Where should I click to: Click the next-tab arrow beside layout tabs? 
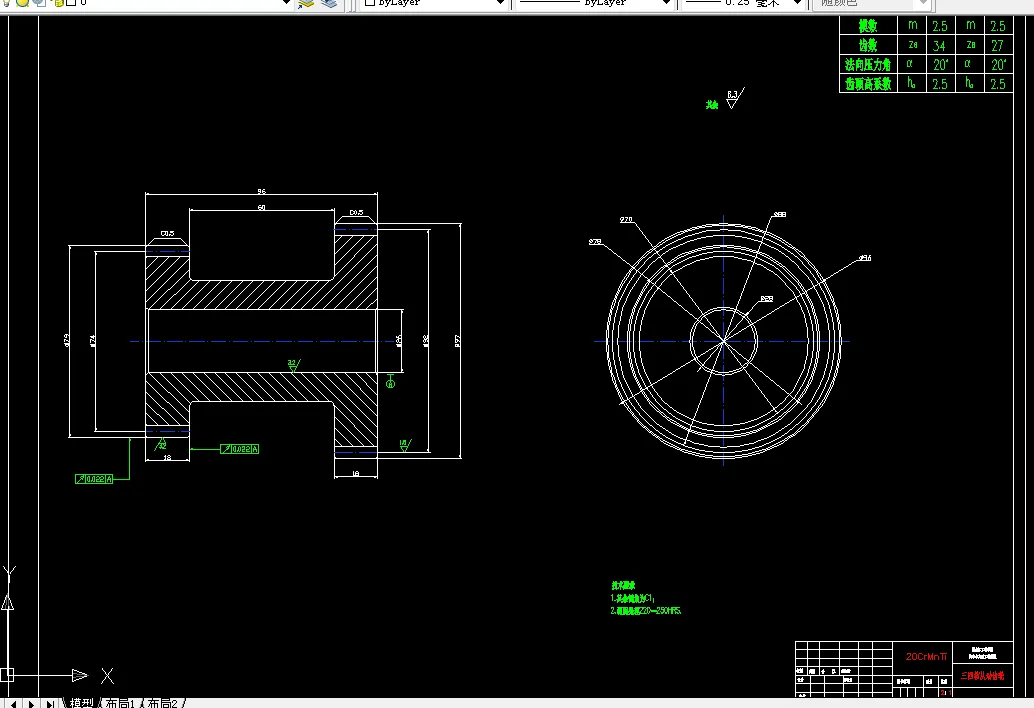31,703
